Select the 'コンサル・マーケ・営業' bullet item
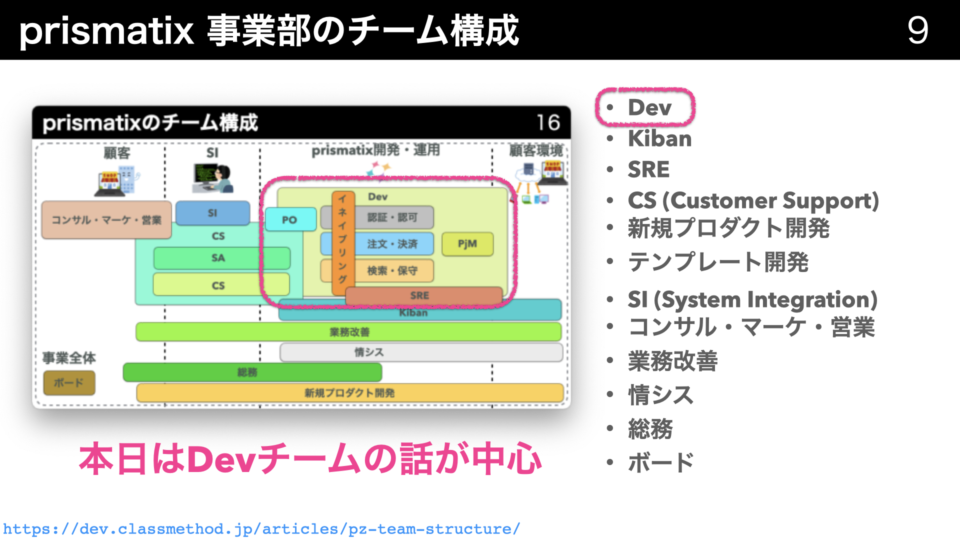 coord(751,327)
